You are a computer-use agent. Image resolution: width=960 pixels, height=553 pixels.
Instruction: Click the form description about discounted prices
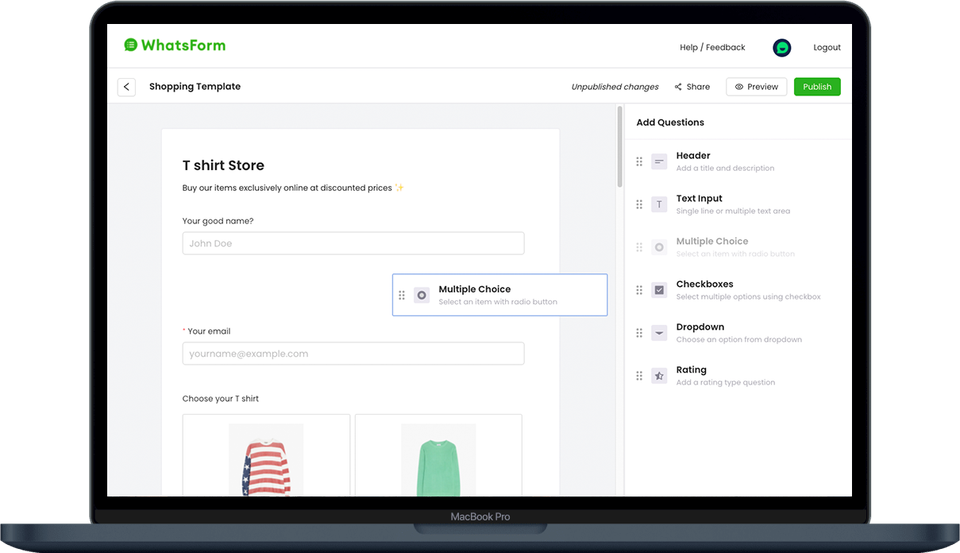[x=293, y=188]
